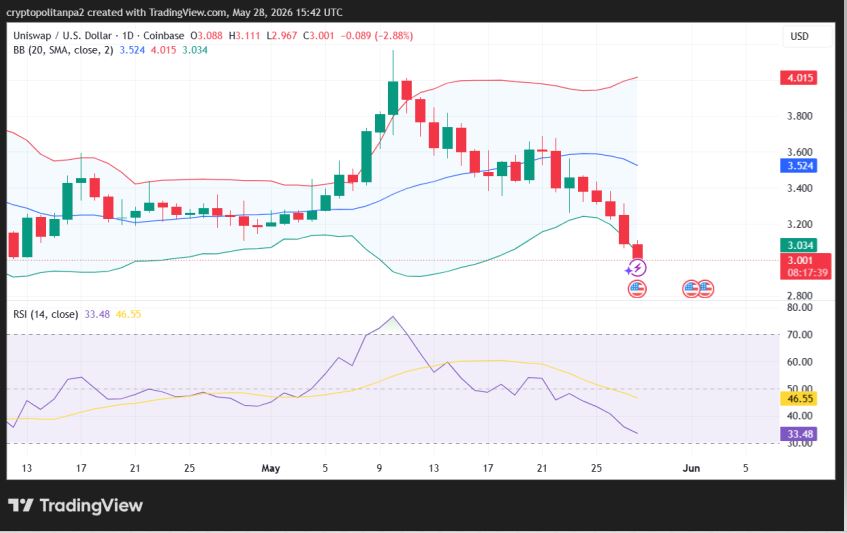Click the purple lightning bolt icon below last candle
Screen dimensions: 847x533
coord(636,268)
